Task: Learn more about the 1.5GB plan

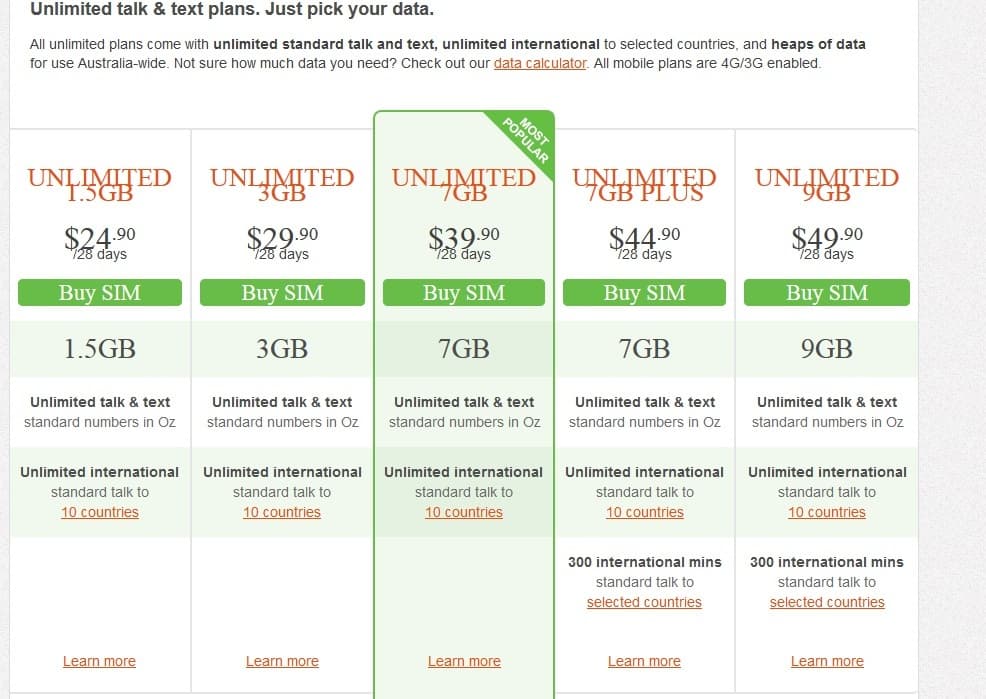Action: pos(99,661)
